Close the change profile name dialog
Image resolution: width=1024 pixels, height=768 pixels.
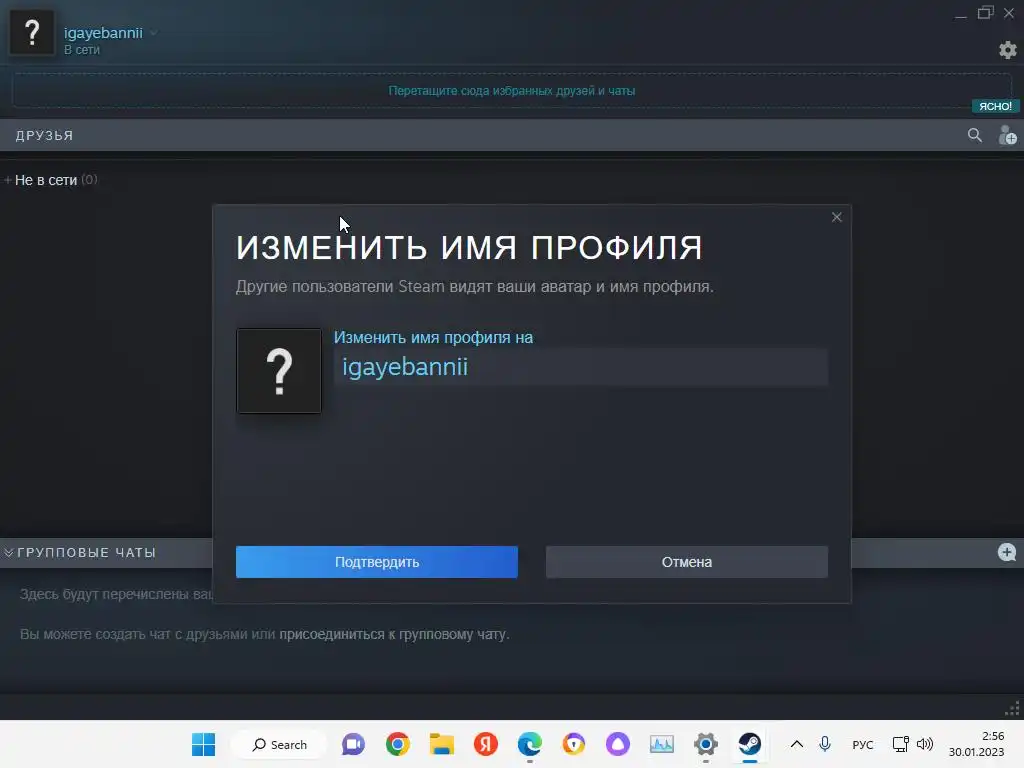pos(837,217)
